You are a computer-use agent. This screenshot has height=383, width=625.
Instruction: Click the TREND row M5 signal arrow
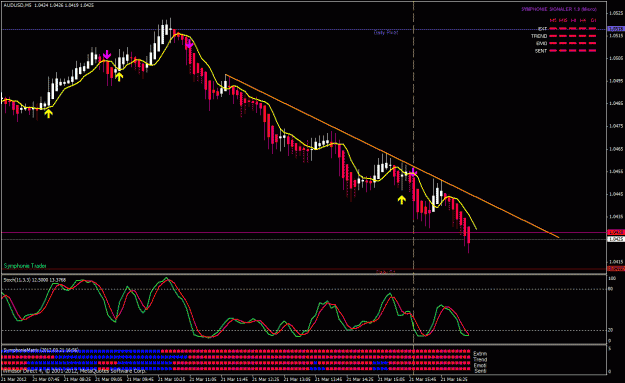[x=552, y=36]
